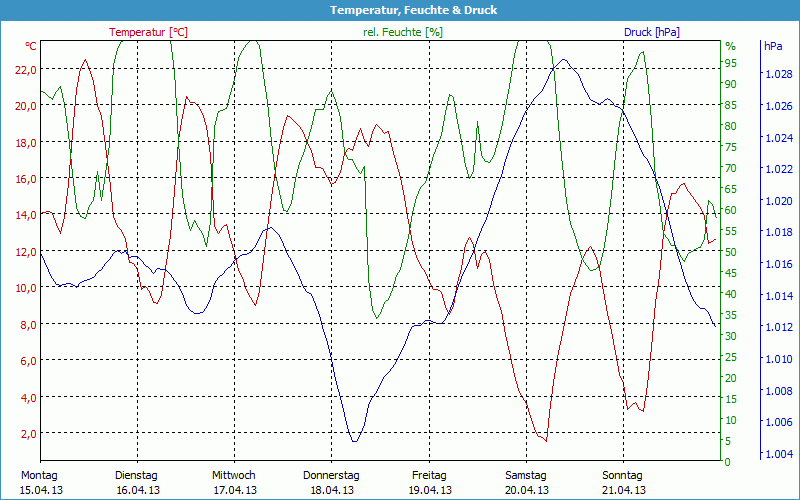Click humidity axis value 40
The width and height of the screenshot is (800, 500).
click(x=731, y=294)
